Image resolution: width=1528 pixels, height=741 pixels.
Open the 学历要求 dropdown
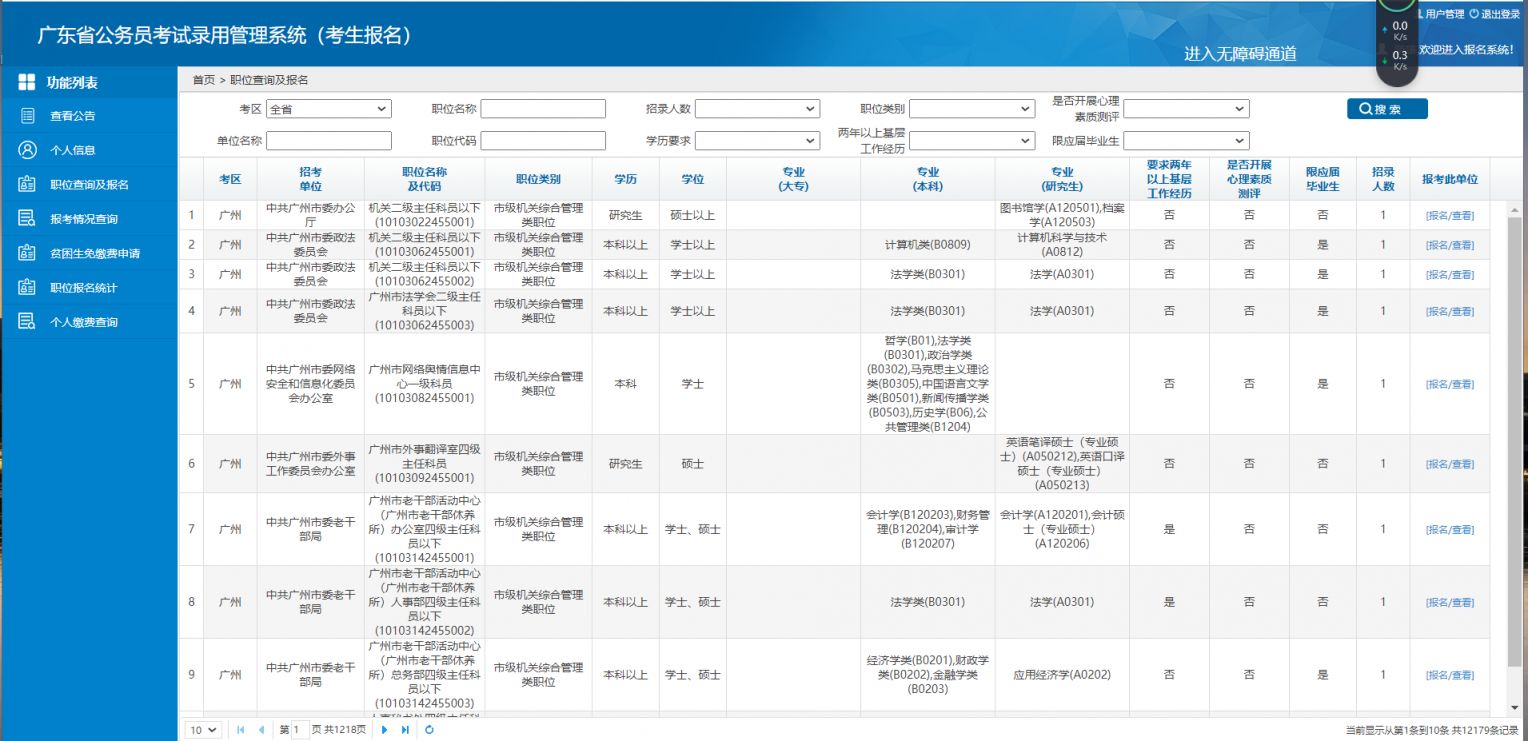pos(757,141)
